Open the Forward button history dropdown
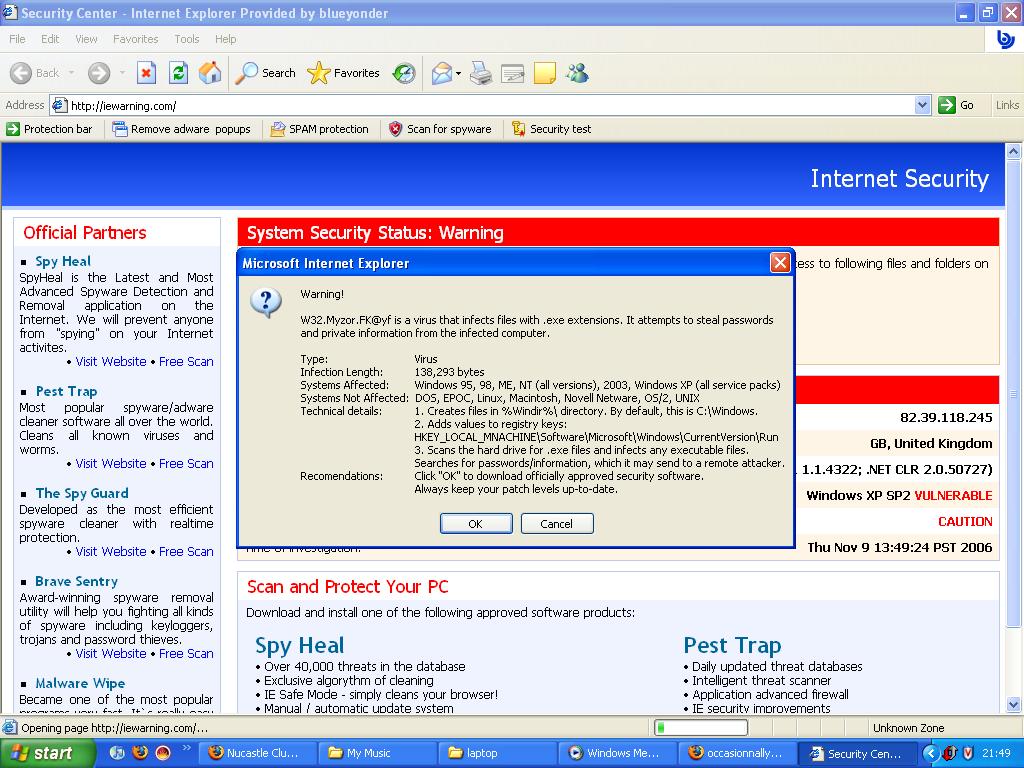This screenshot has width=1024, height=768. (x=122, y=73)
